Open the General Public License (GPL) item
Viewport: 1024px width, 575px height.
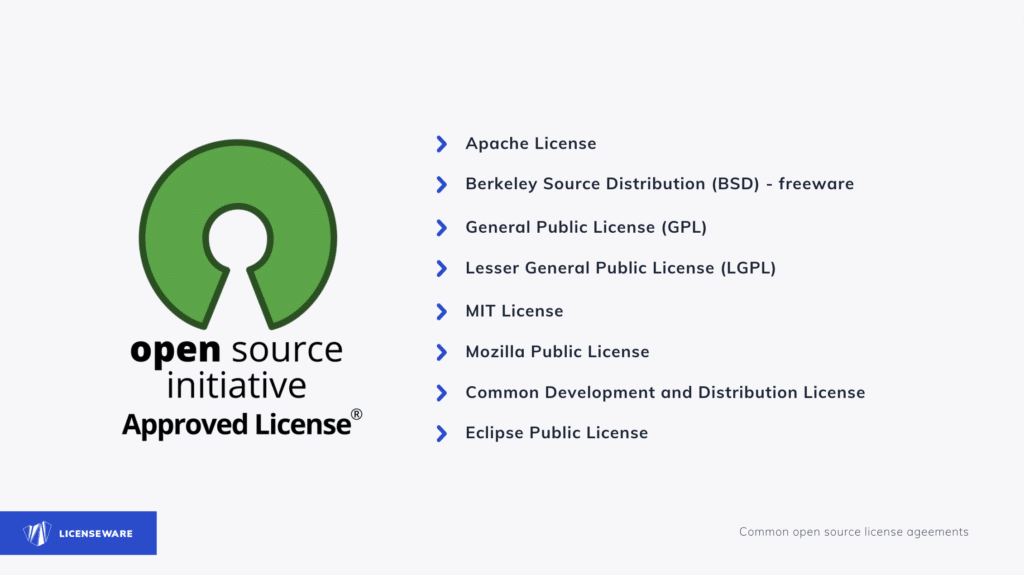click(586, 227)
